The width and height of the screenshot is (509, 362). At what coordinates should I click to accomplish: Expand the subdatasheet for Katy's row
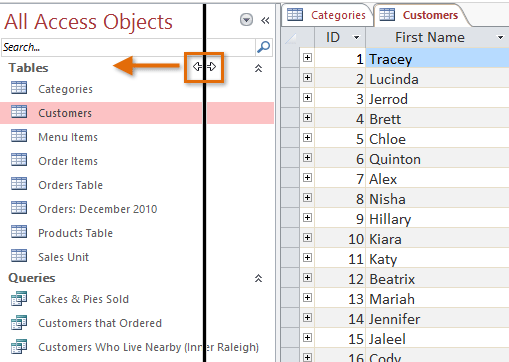pyautogui.click(x=307, y=258)
